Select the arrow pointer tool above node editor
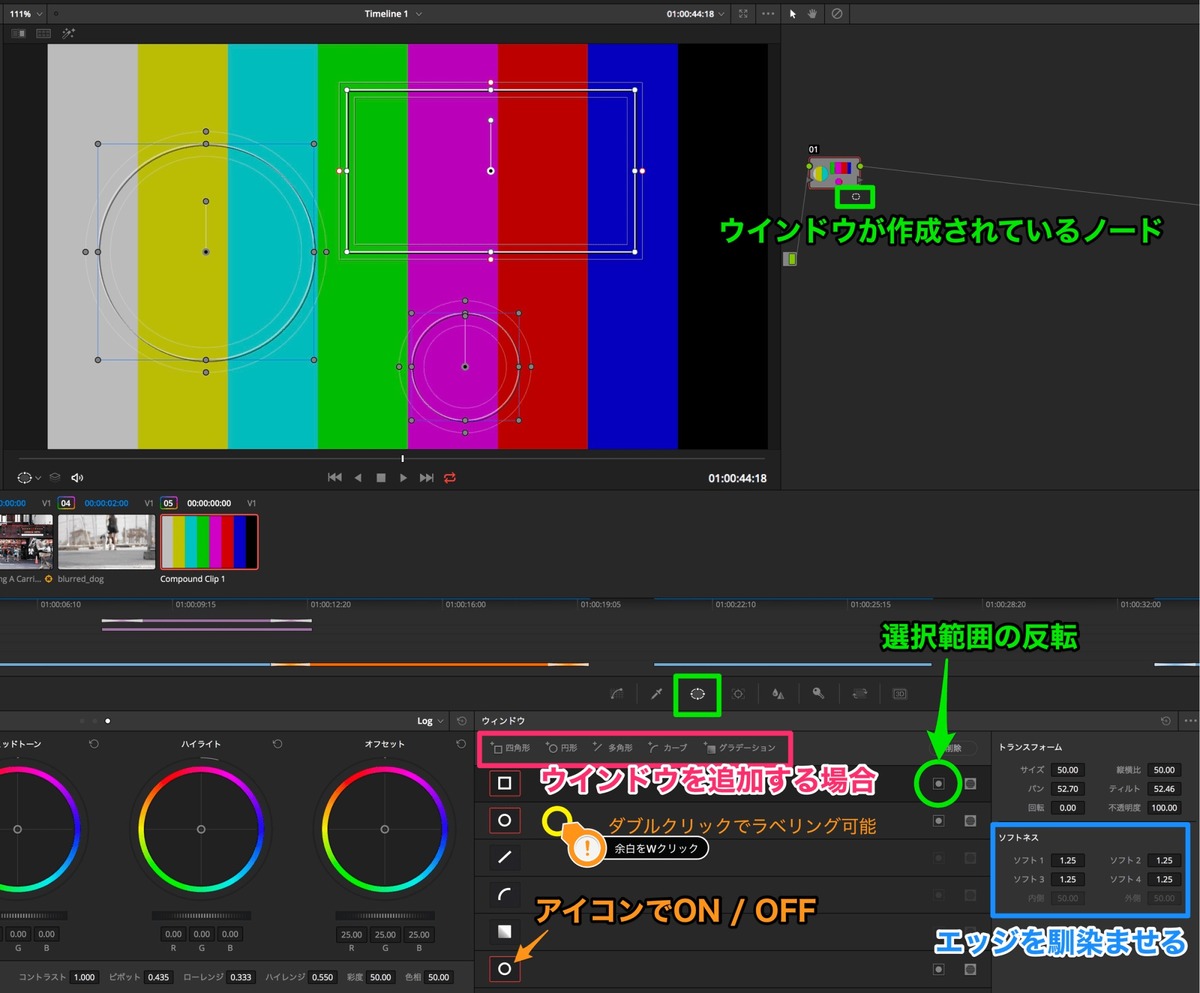 click(x=793, y=14)
